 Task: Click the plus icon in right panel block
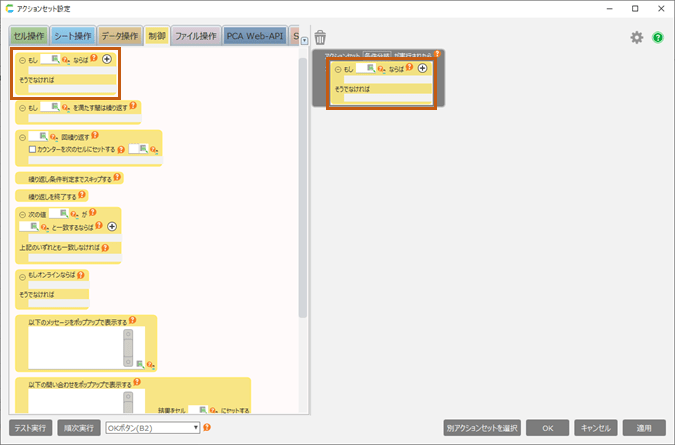422,68
